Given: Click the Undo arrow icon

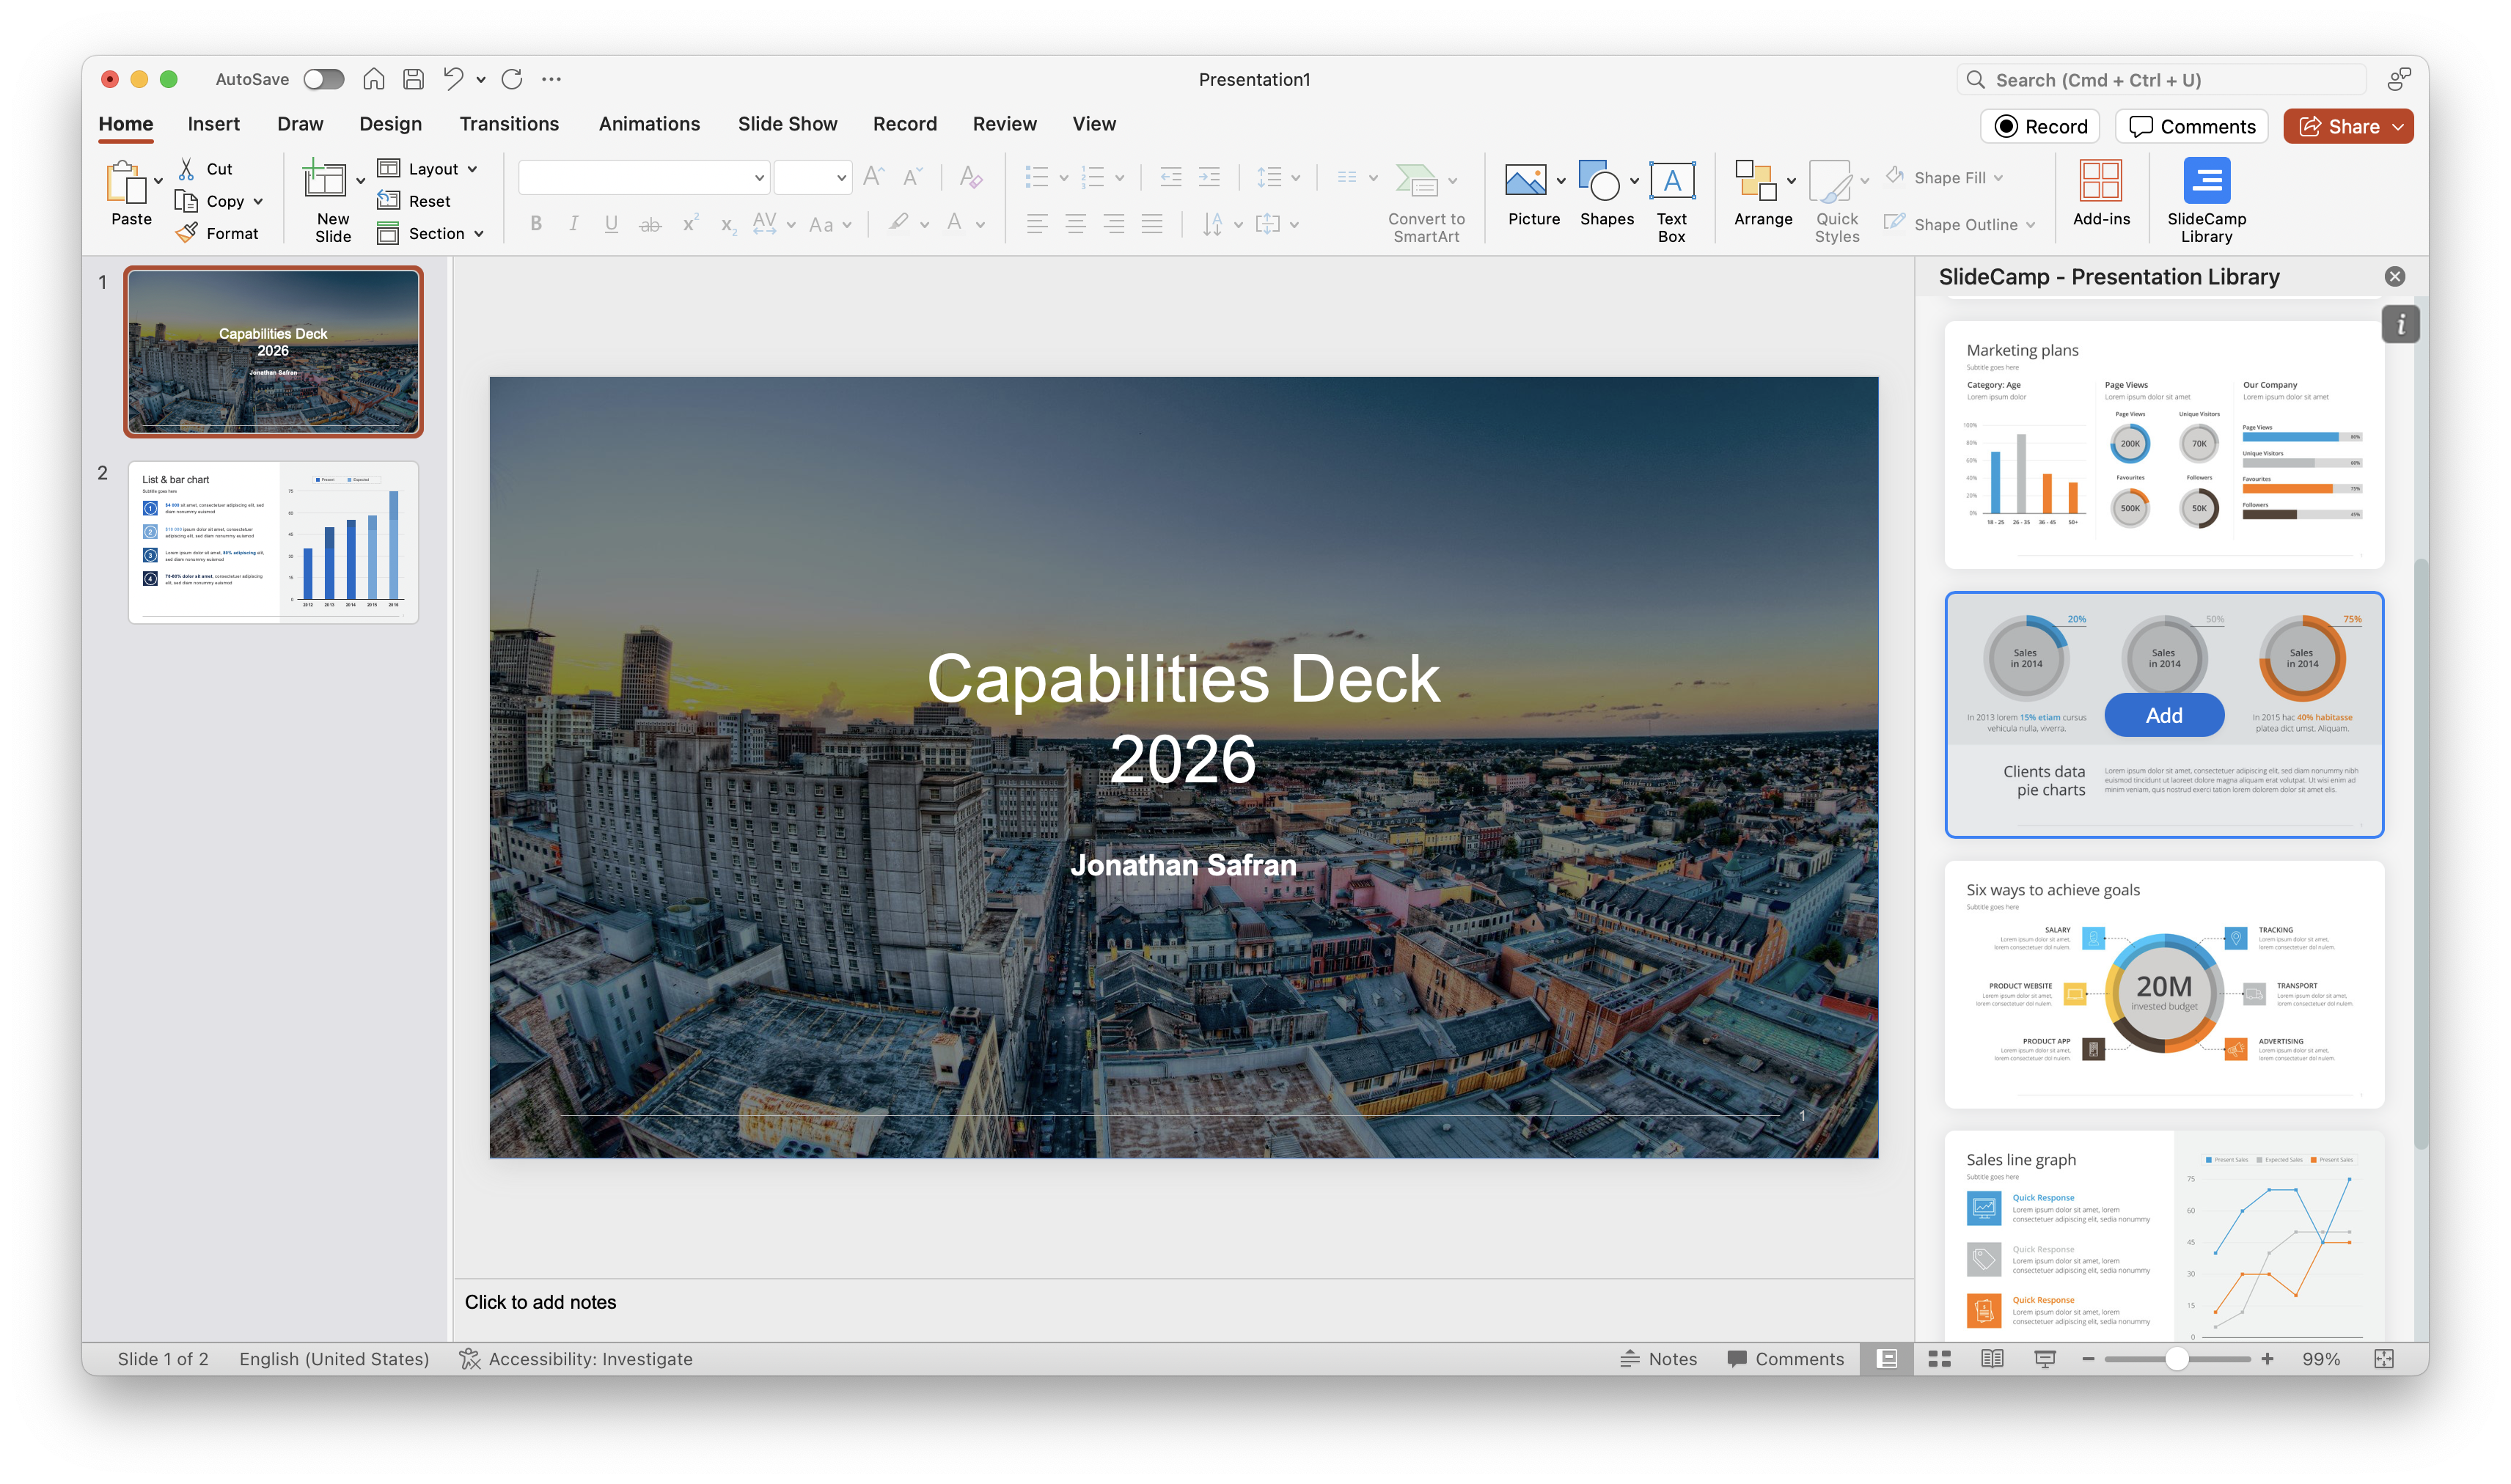Looking at the screenshot, I should click(x=453, y=79).
